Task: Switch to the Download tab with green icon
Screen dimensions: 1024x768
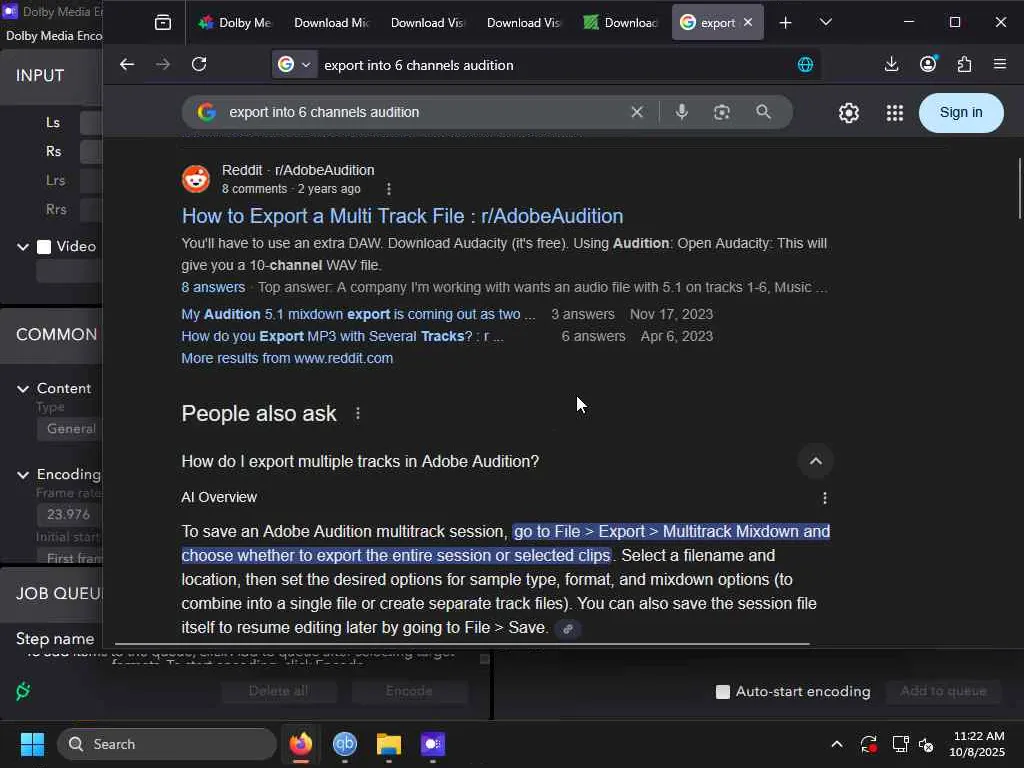Action: [620, 23]
